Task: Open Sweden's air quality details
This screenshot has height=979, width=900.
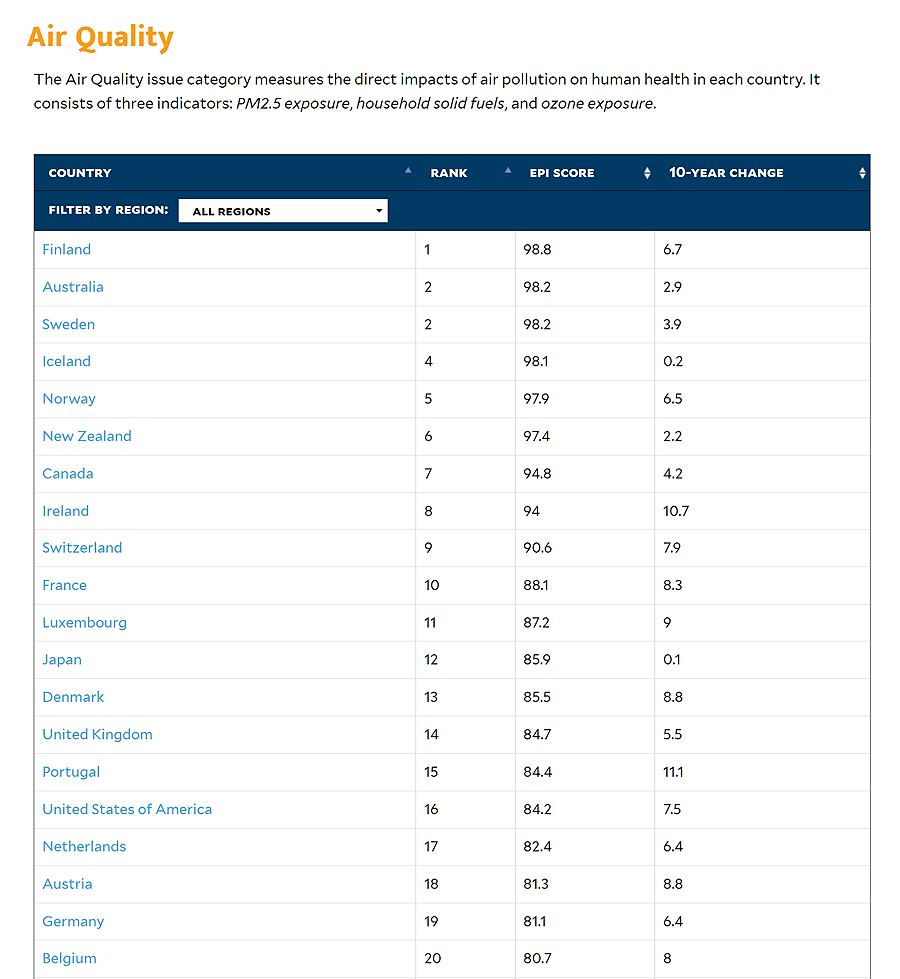Action: click(68, 324)
